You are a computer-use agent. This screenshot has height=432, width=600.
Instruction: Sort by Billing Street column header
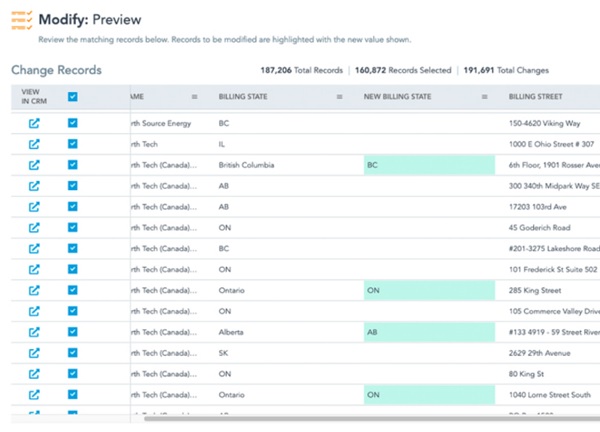(x=535, y=97)
